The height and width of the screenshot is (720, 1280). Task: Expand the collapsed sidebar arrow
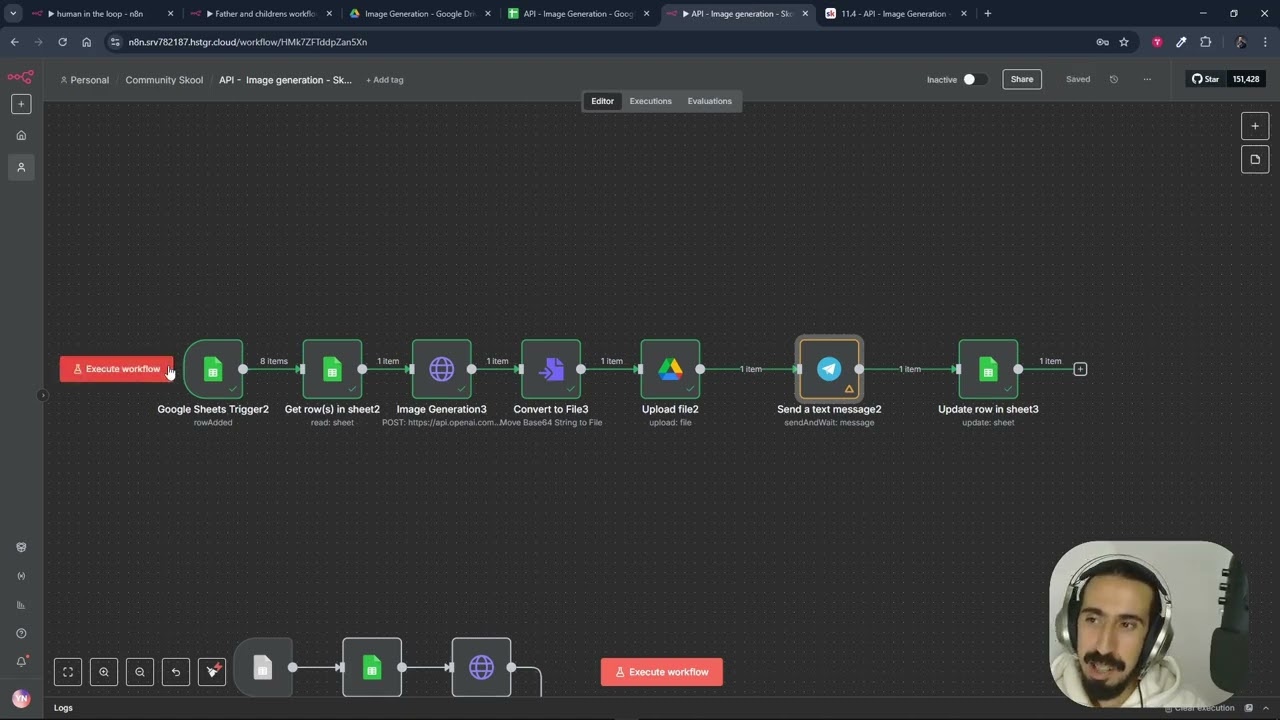point(42,395)
